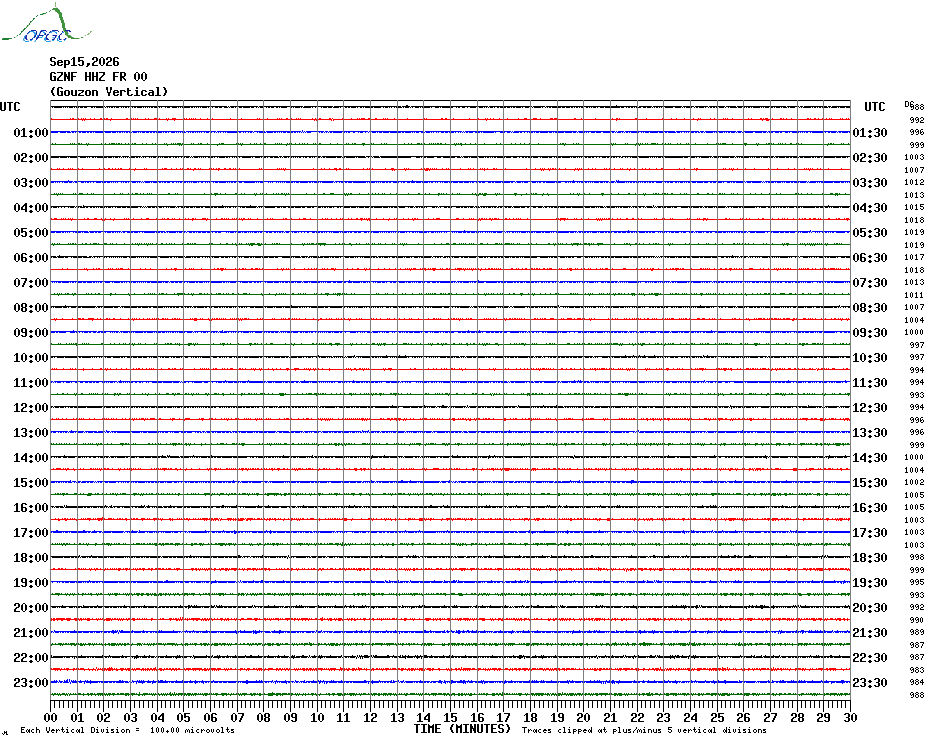
Task: Click the Each Vertical Division scale note
Action: pos(128,730)
